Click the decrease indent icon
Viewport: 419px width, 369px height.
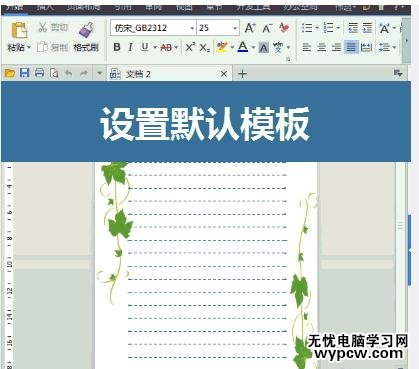coord(353,28)
